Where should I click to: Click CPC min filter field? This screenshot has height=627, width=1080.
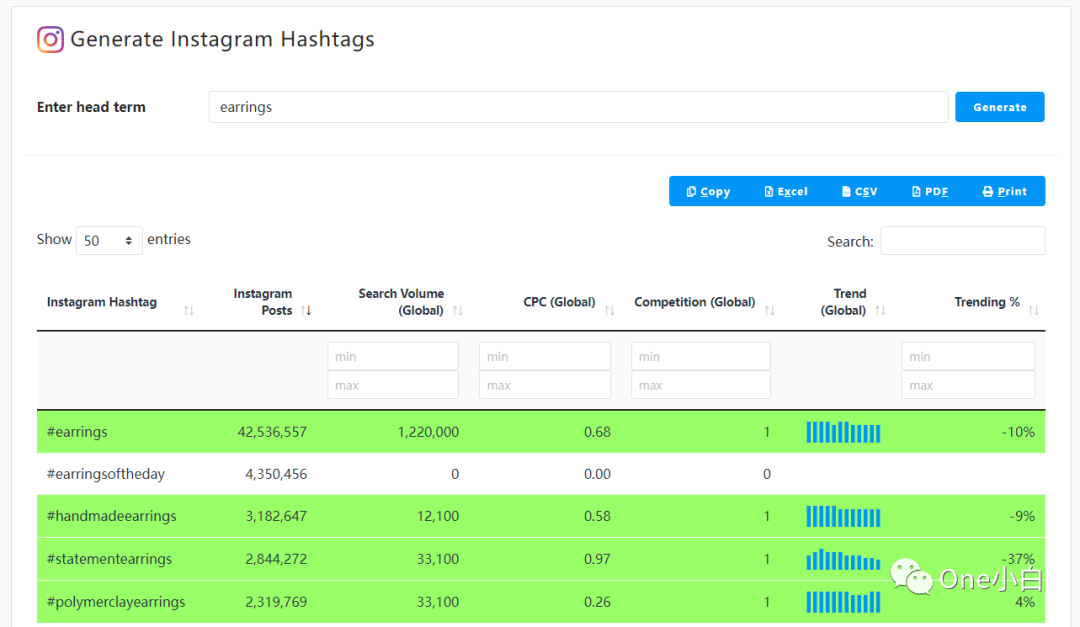pyautogui.click(x=545, y=356)
